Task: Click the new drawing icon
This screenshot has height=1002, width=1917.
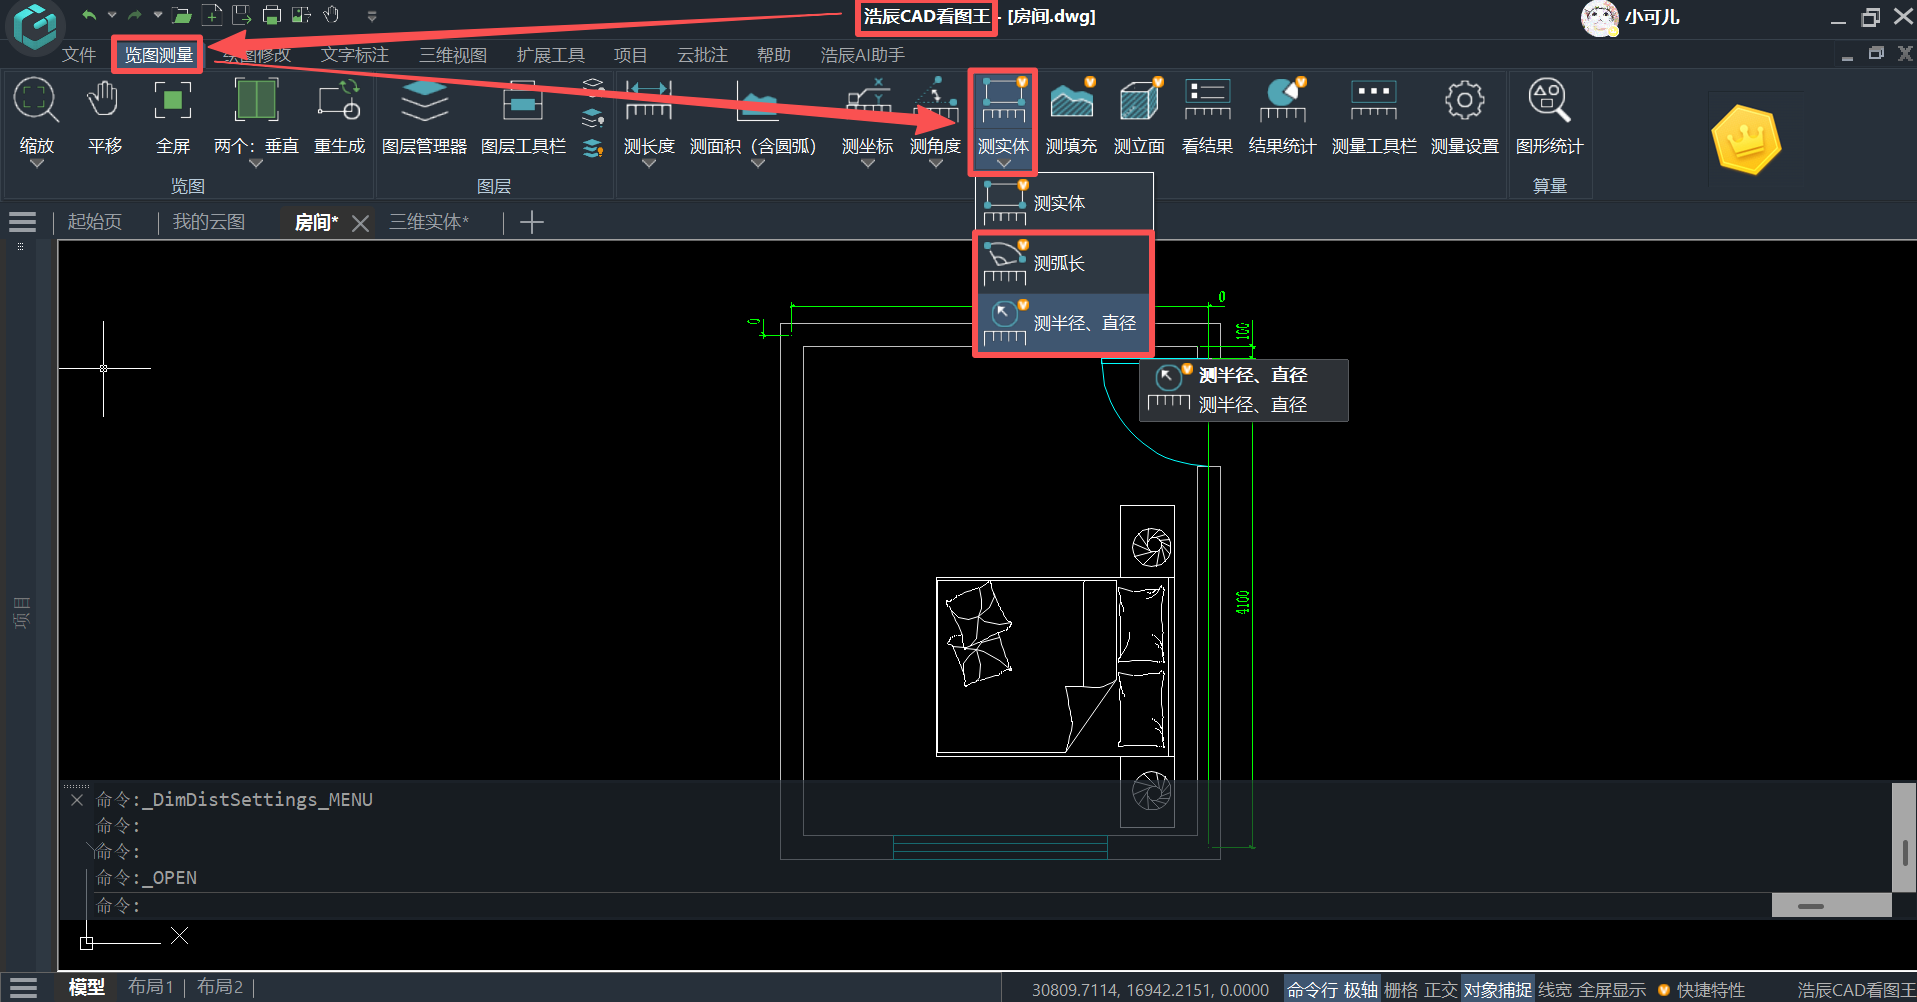Action: 212,15
